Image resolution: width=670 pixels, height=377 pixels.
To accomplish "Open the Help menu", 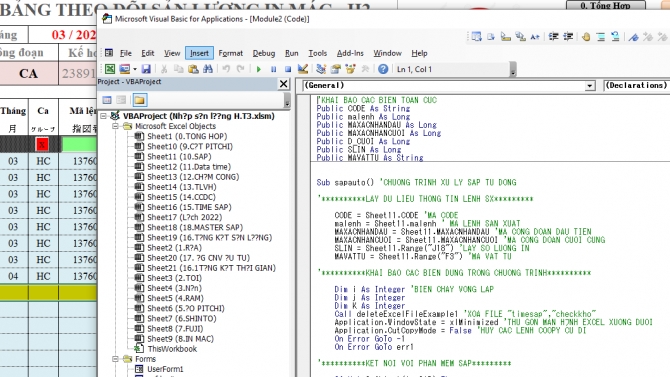I will 419,53.
